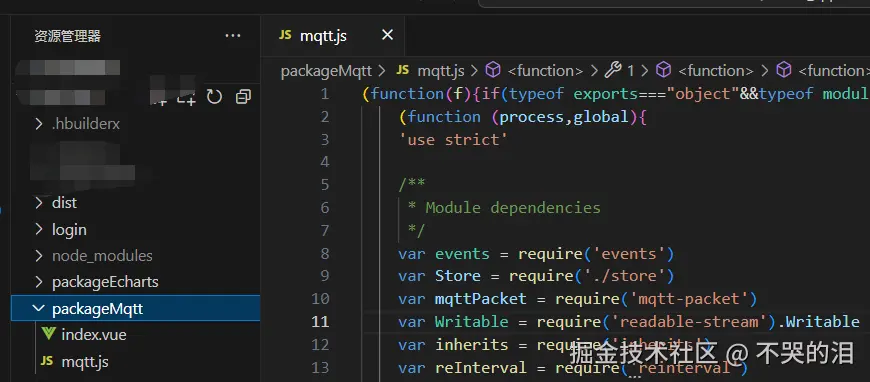
Task: Click the Store variable on line 9
Action: [x=458, y=276]
